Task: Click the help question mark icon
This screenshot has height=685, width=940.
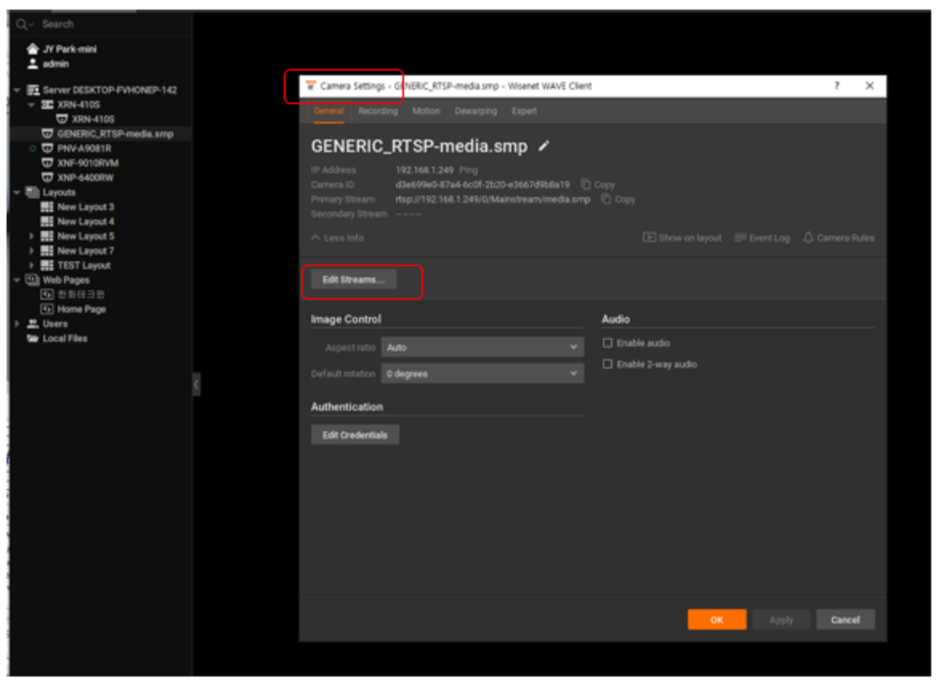Action: point(836,86)
